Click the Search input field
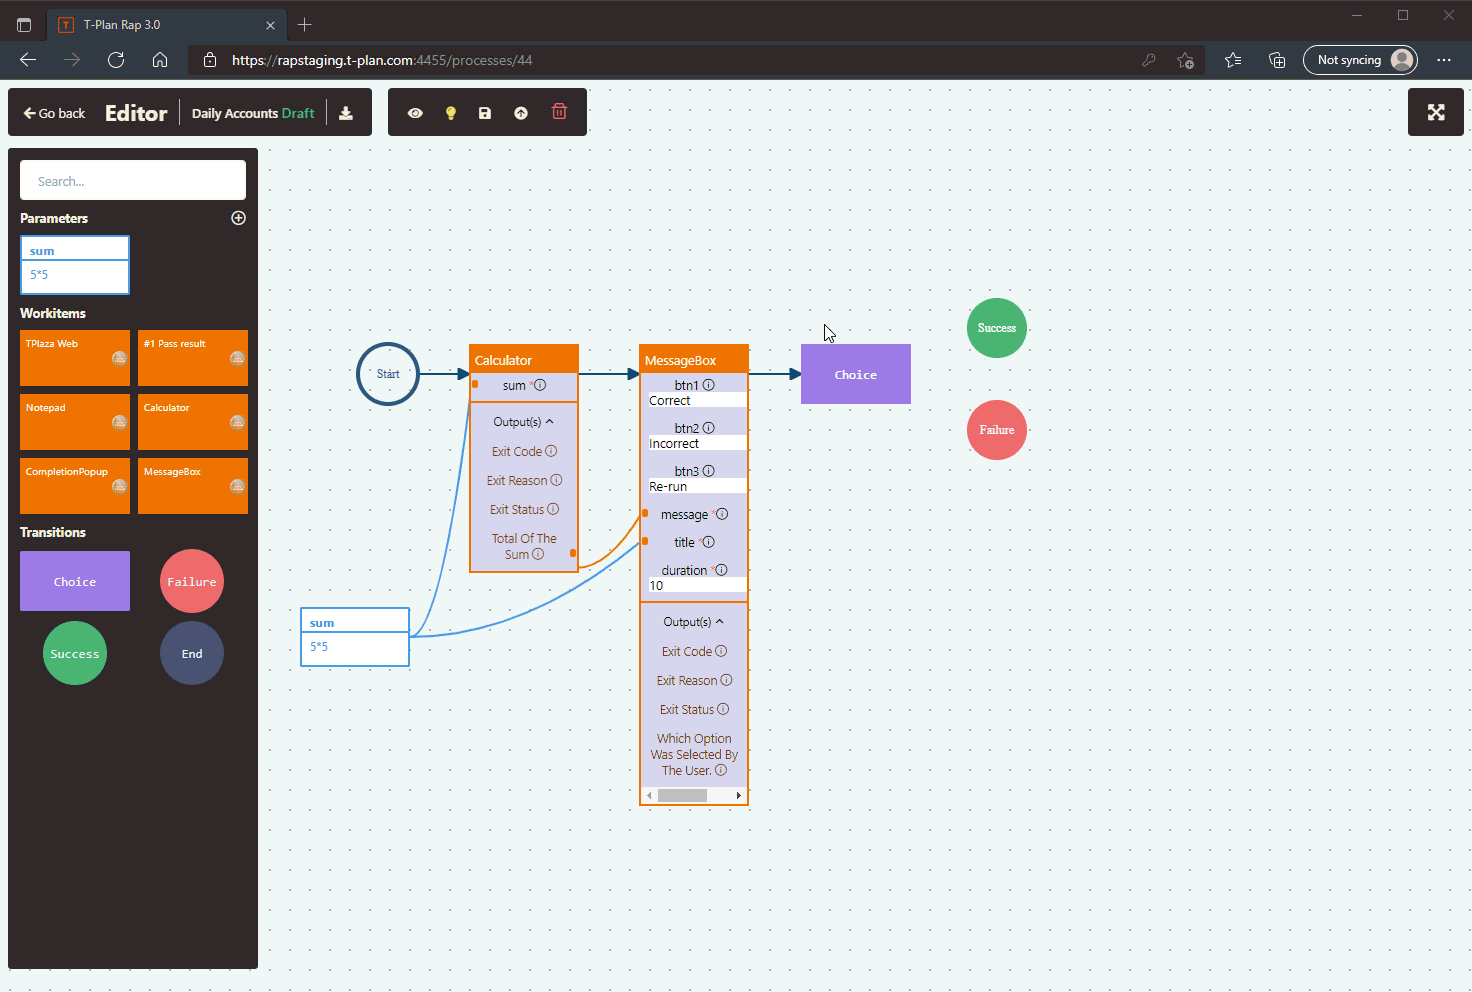Image resolution: width=1472 pixels, height=992 pixels. coord(133,181)
